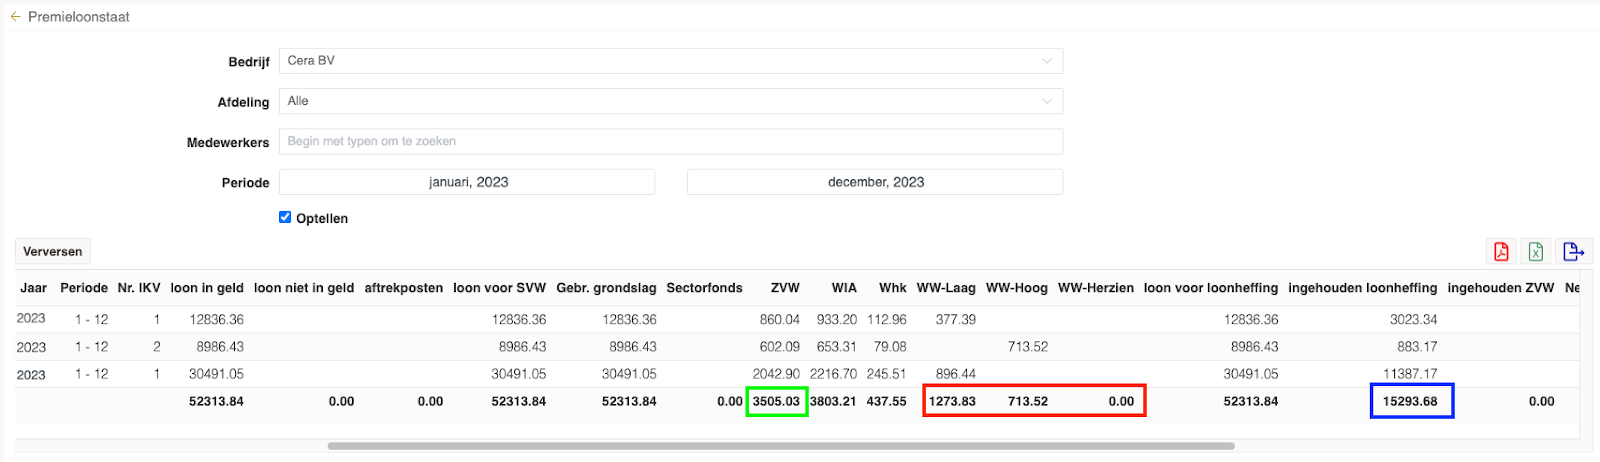Focus the Medewerkers search field

pyautogui.click(x=670, y=142)
